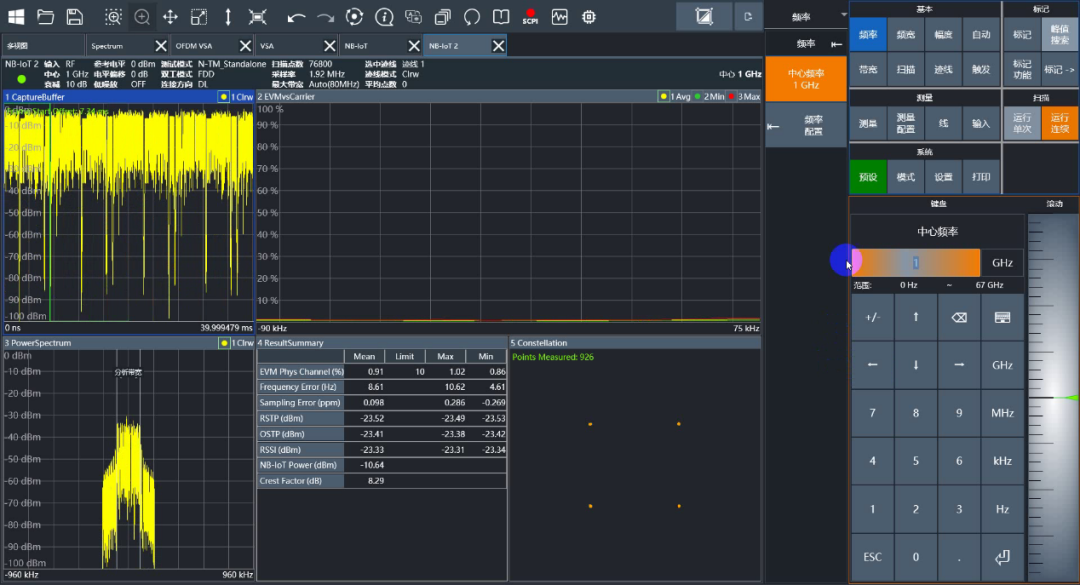This screenshot has width=1080, height=585.
Task: Click the right arrow key on keypad
Action: (959, 365)
